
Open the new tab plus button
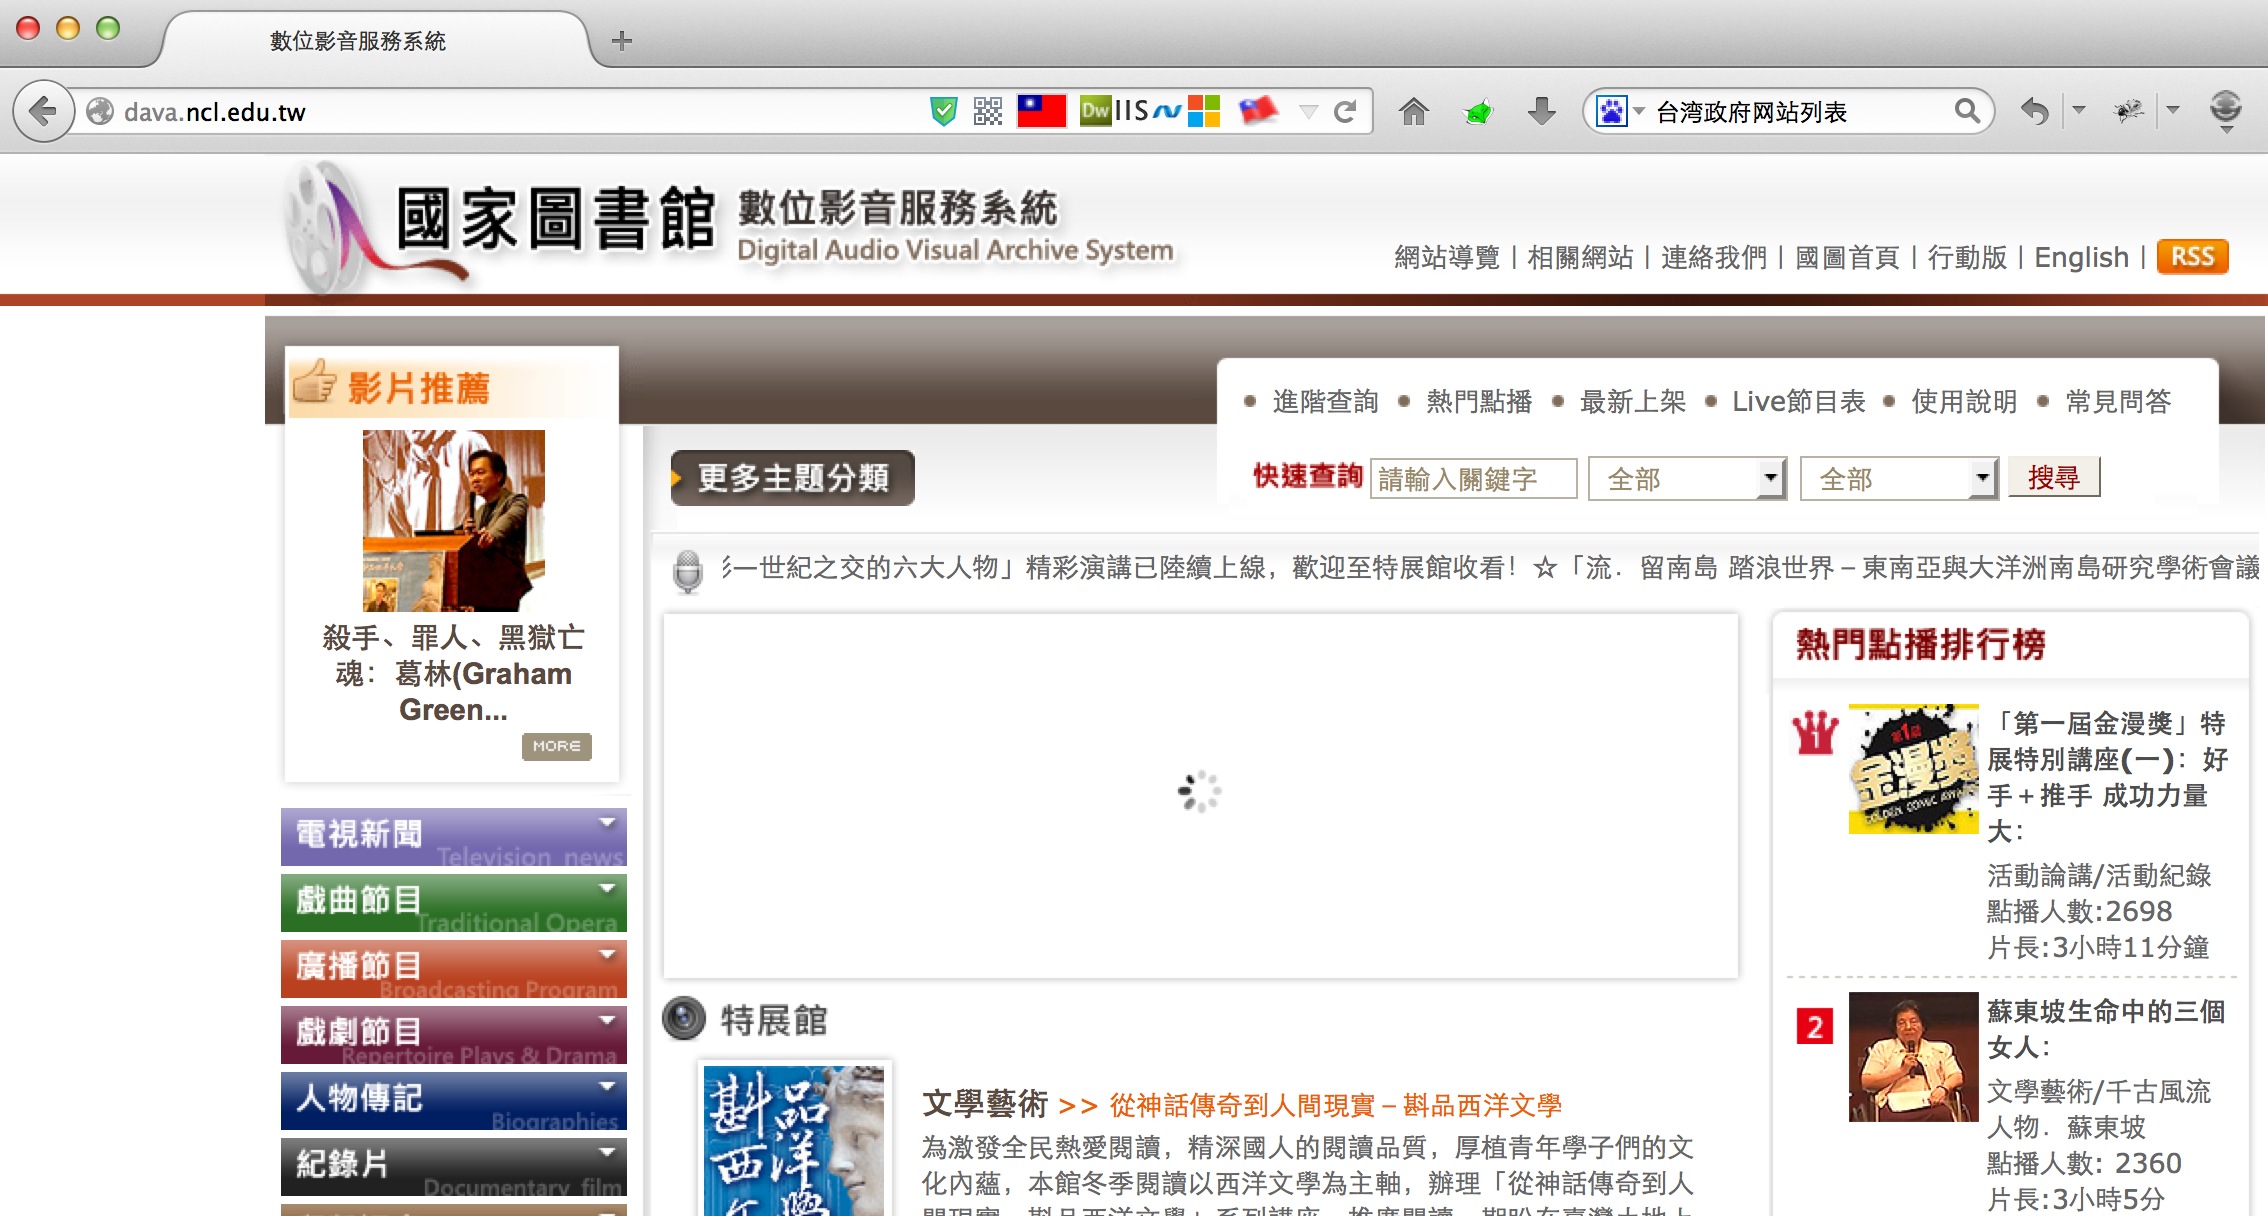point(622,41)
